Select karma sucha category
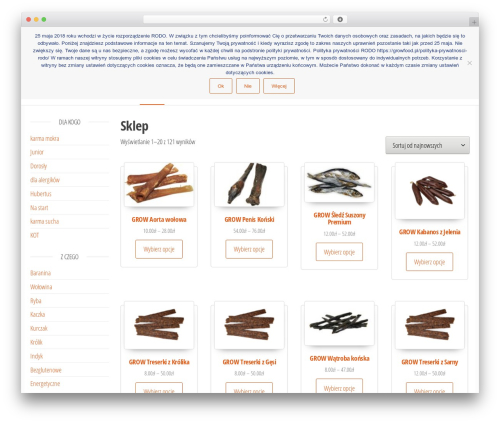The image size is (500, 423). pyautogui.click(x=44, y=221)
